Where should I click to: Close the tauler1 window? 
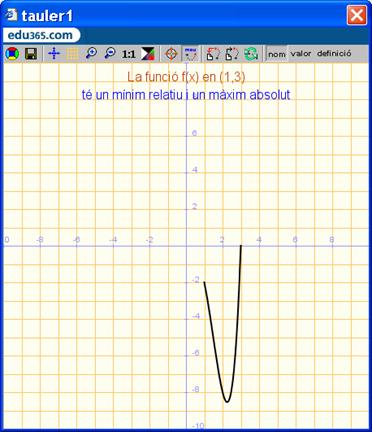(x=357, y=15)
